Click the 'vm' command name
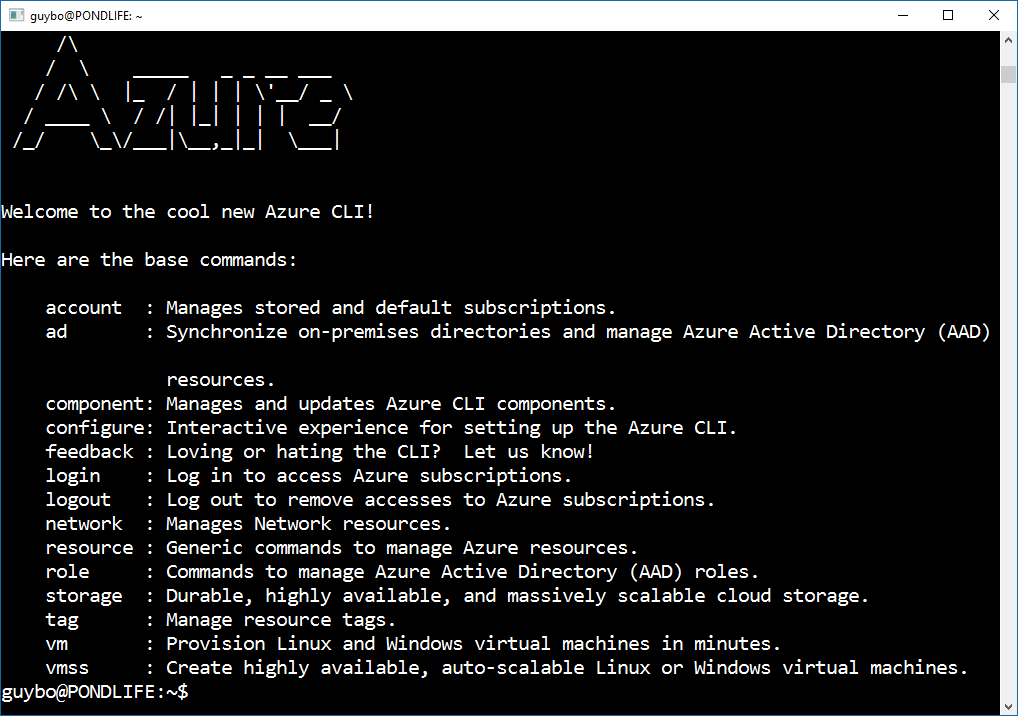The height and width of the screenshot is (716, 1018). point(56,644)
